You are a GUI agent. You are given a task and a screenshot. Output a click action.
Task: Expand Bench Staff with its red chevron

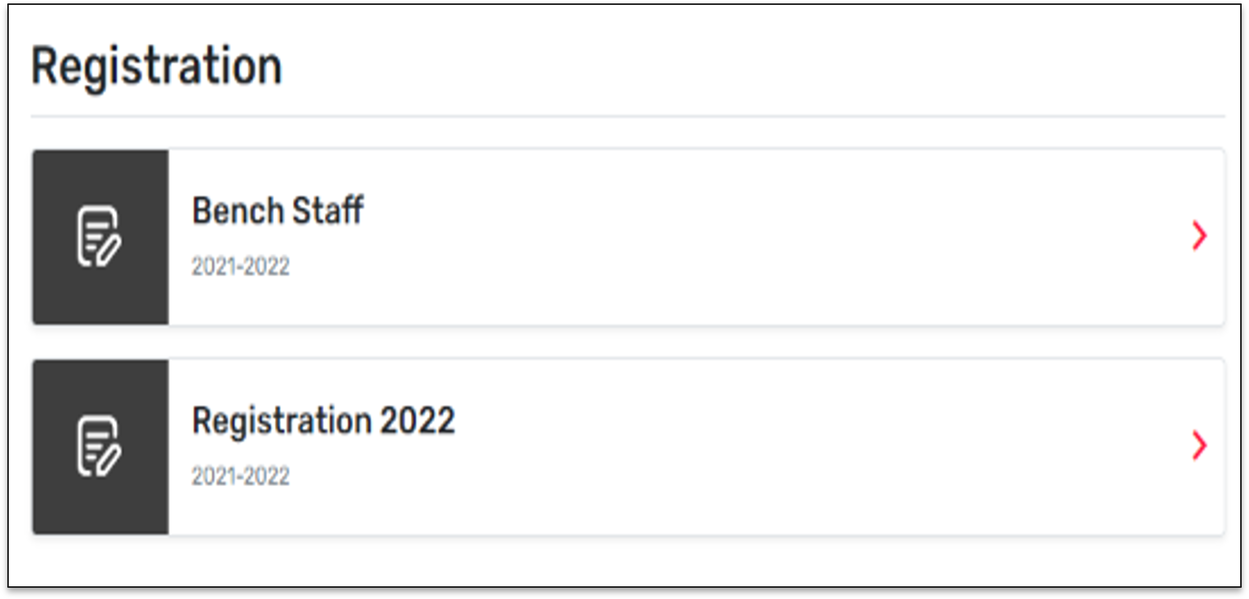click(x=1199, y=236)
